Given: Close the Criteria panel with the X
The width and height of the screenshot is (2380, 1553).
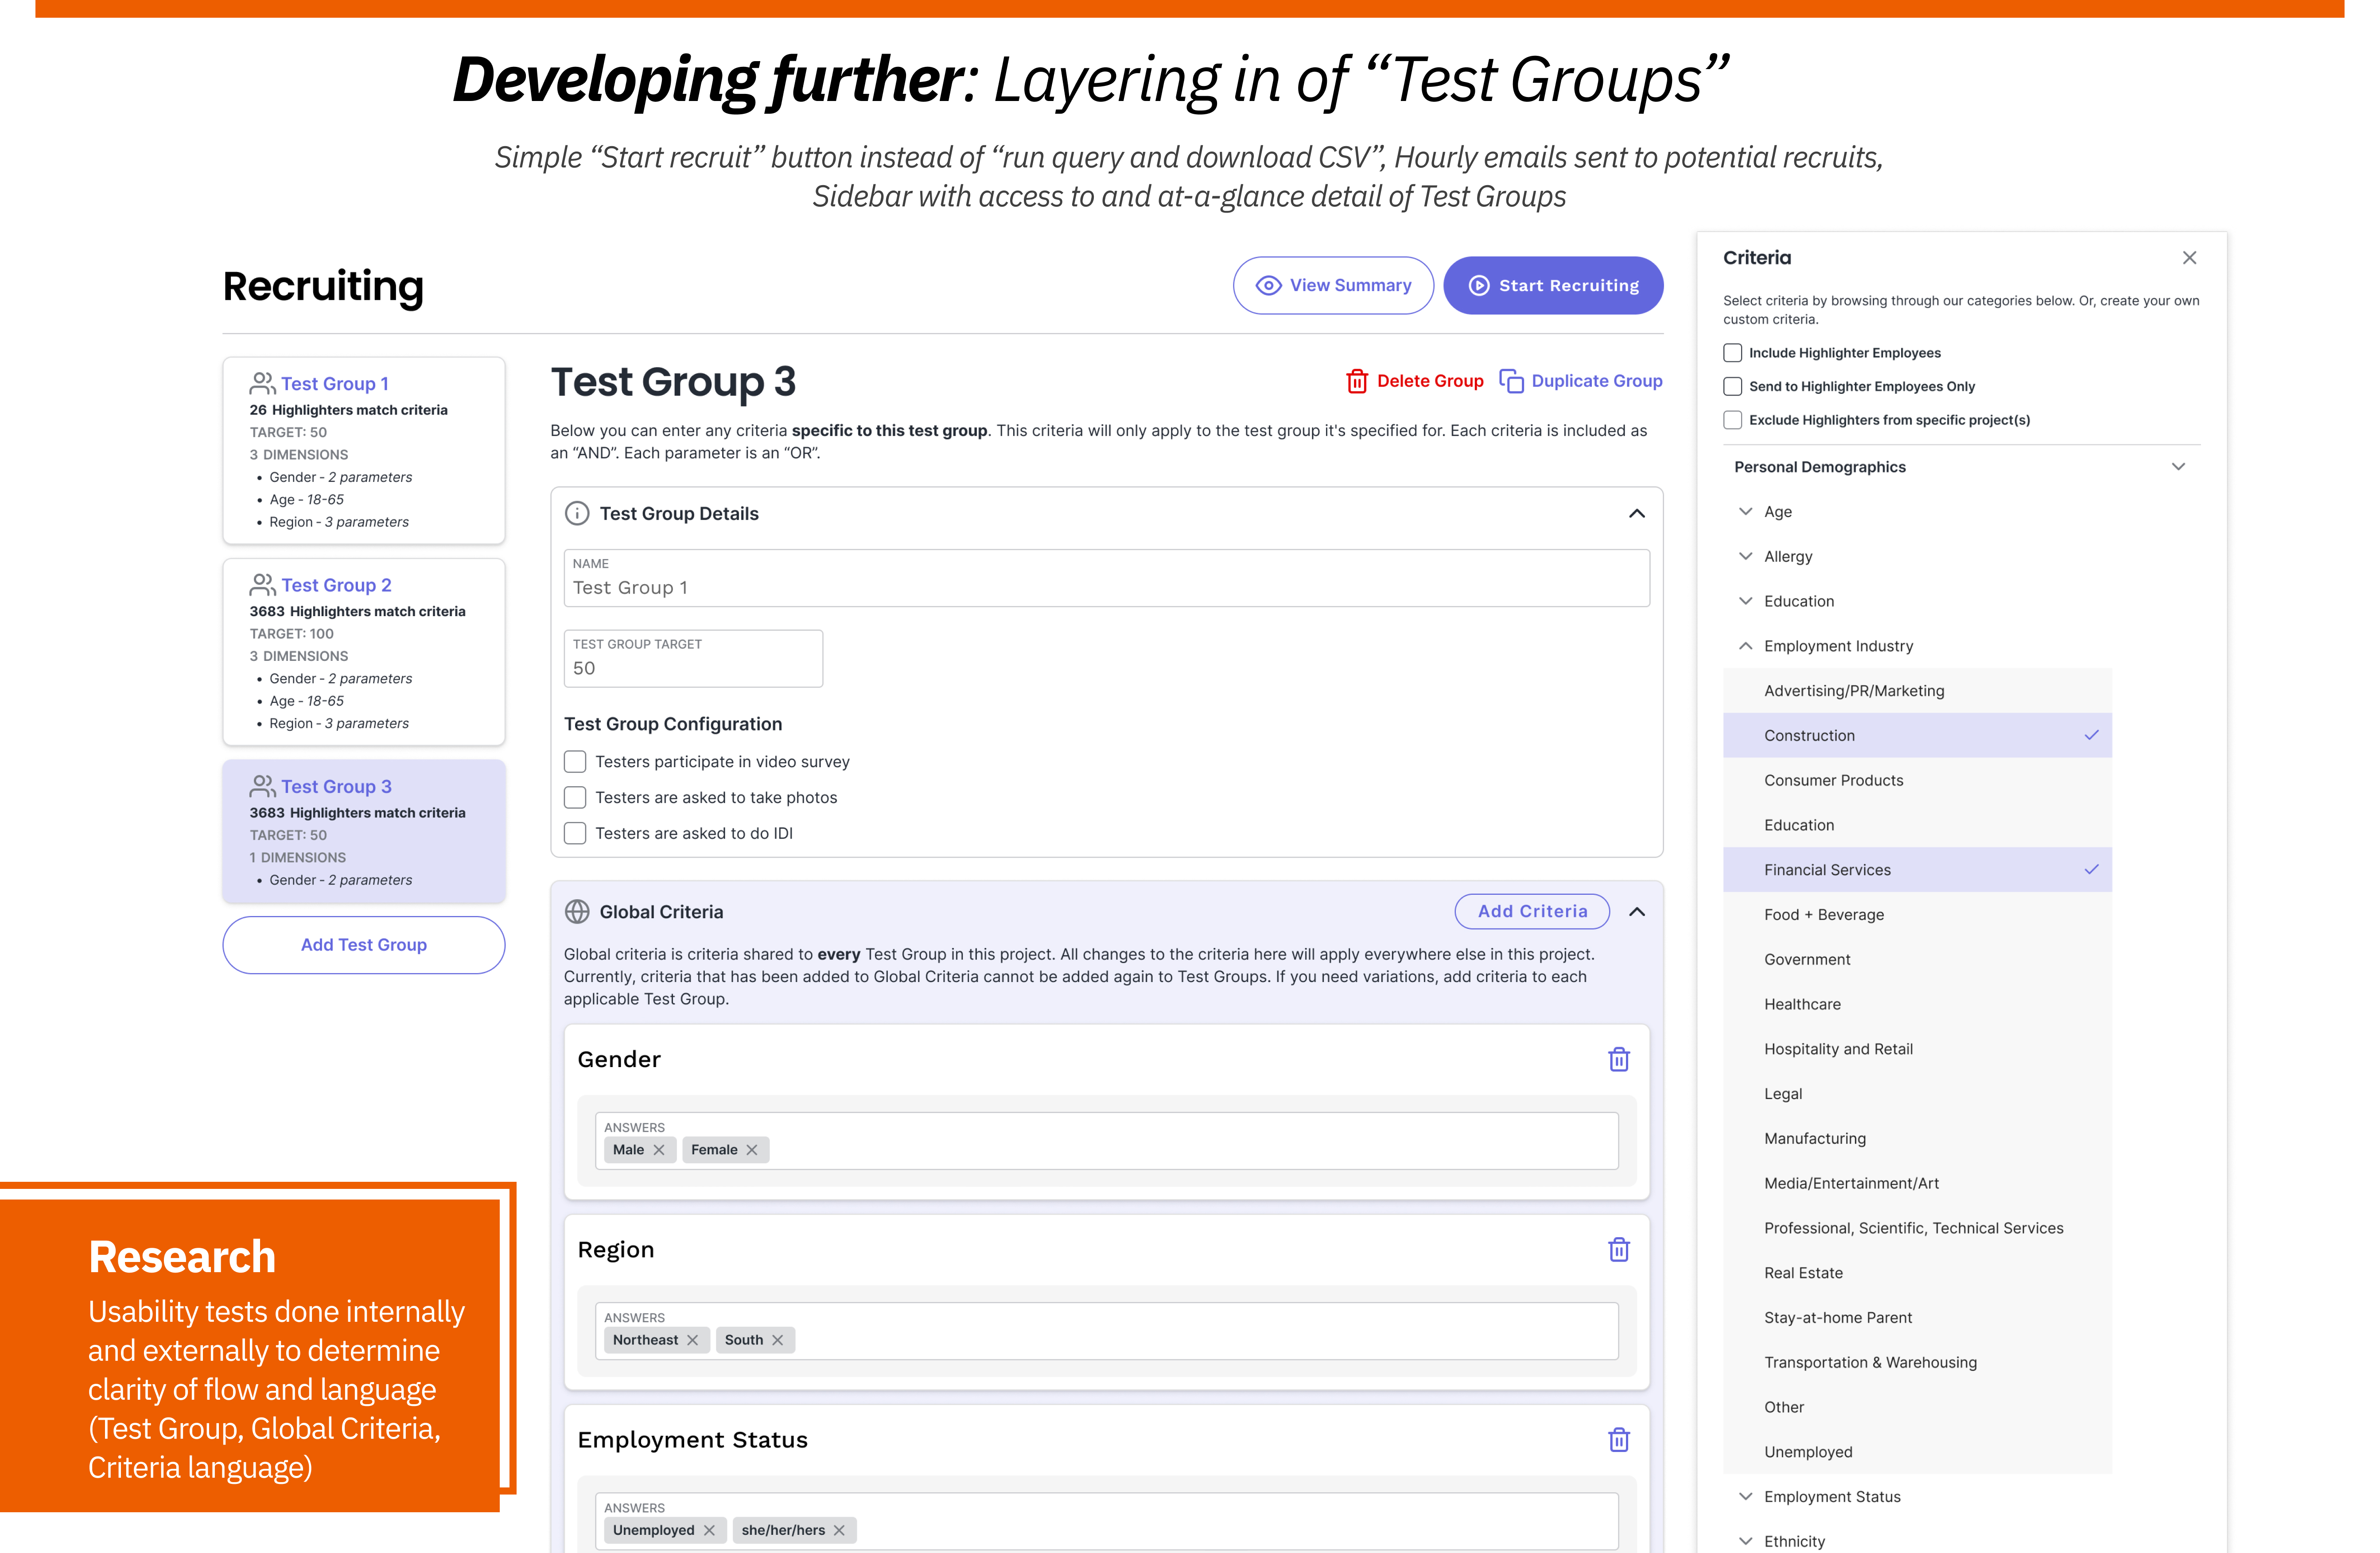Looking at the screenshot, I should pos(2189,258).
